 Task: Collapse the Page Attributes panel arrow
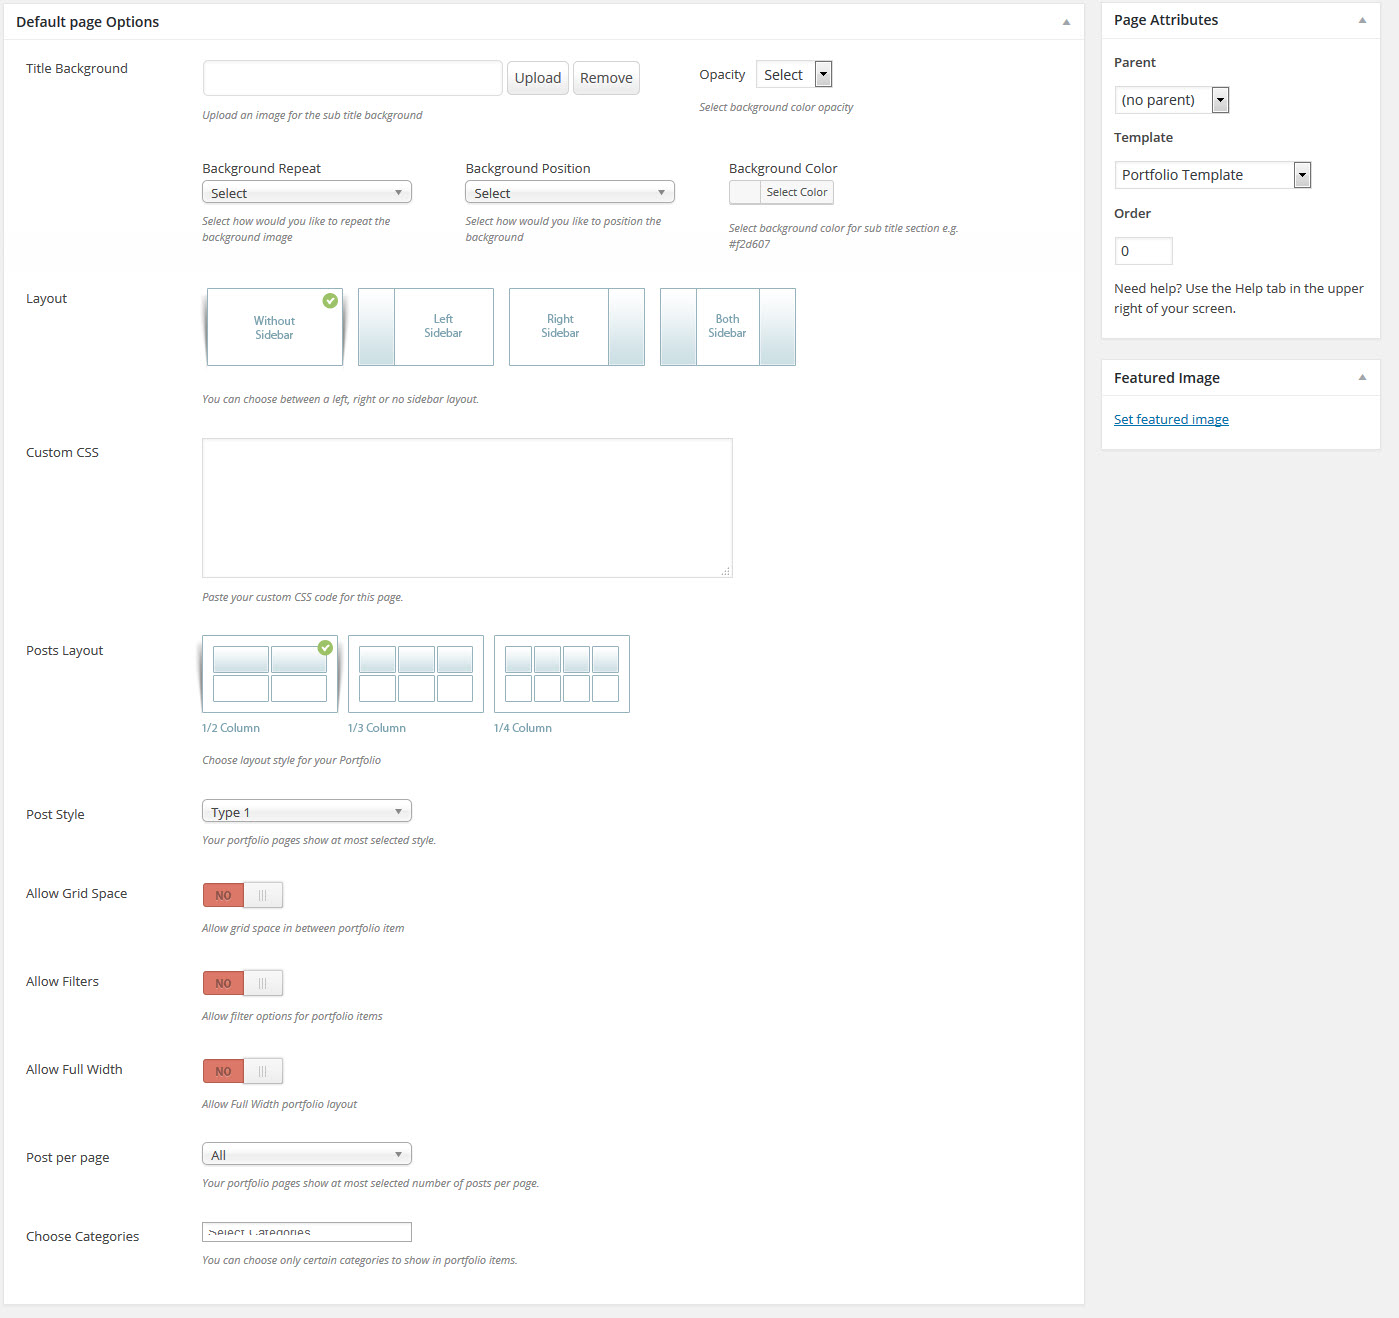[x=1362, y=20]
